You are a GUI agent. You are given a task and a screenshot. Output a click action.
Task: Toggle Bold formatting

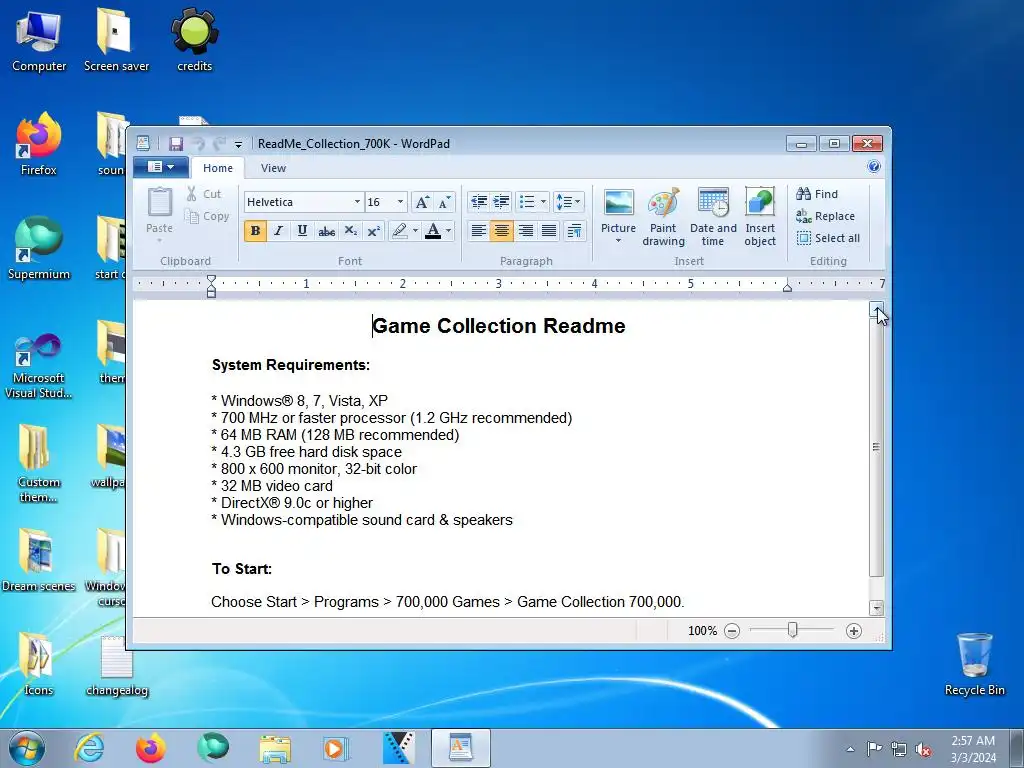coord(255,231)
